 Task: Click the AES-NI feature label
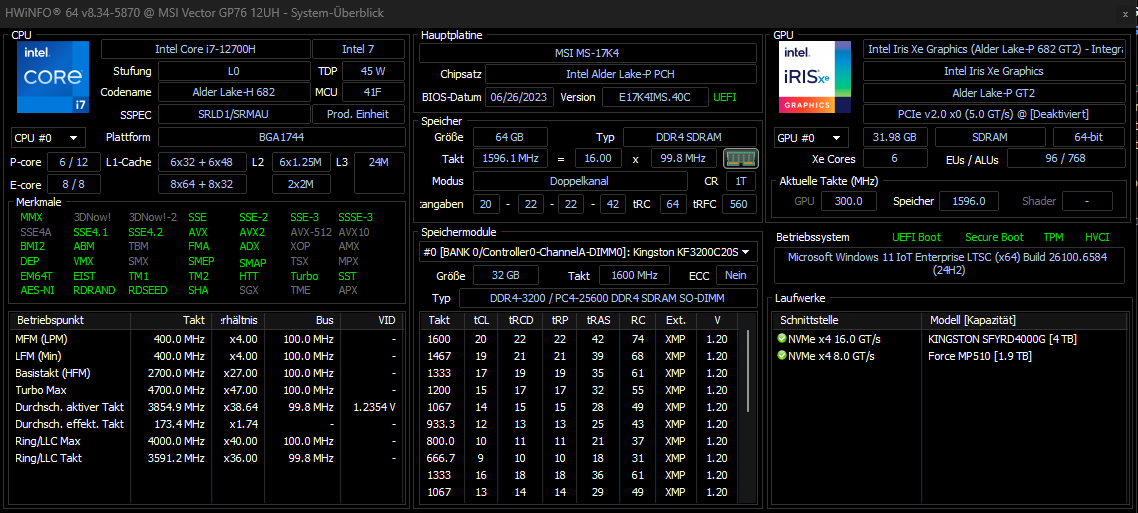[x=36, y=290]
